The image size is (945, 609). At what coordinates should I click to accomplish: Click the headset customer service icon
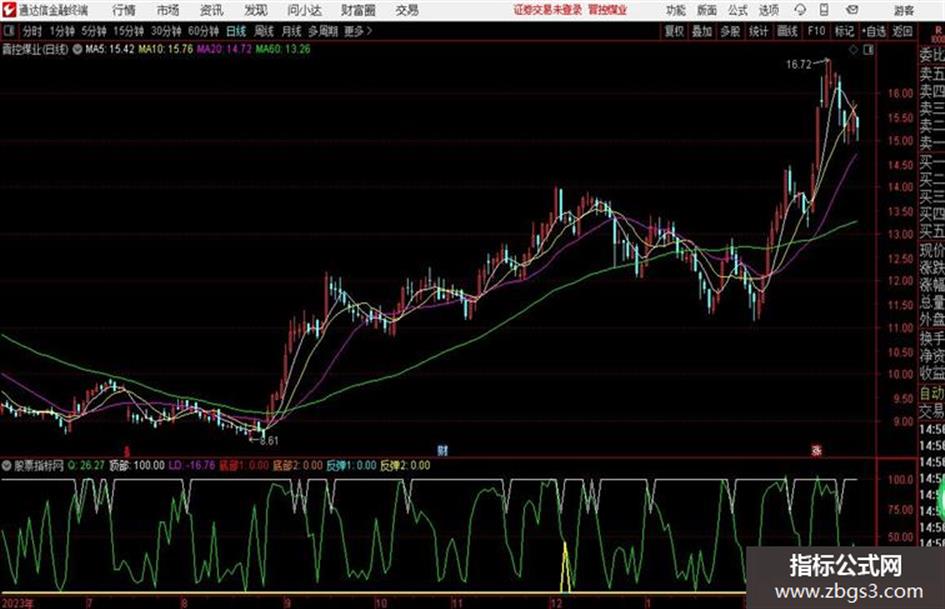pos(800,10)
